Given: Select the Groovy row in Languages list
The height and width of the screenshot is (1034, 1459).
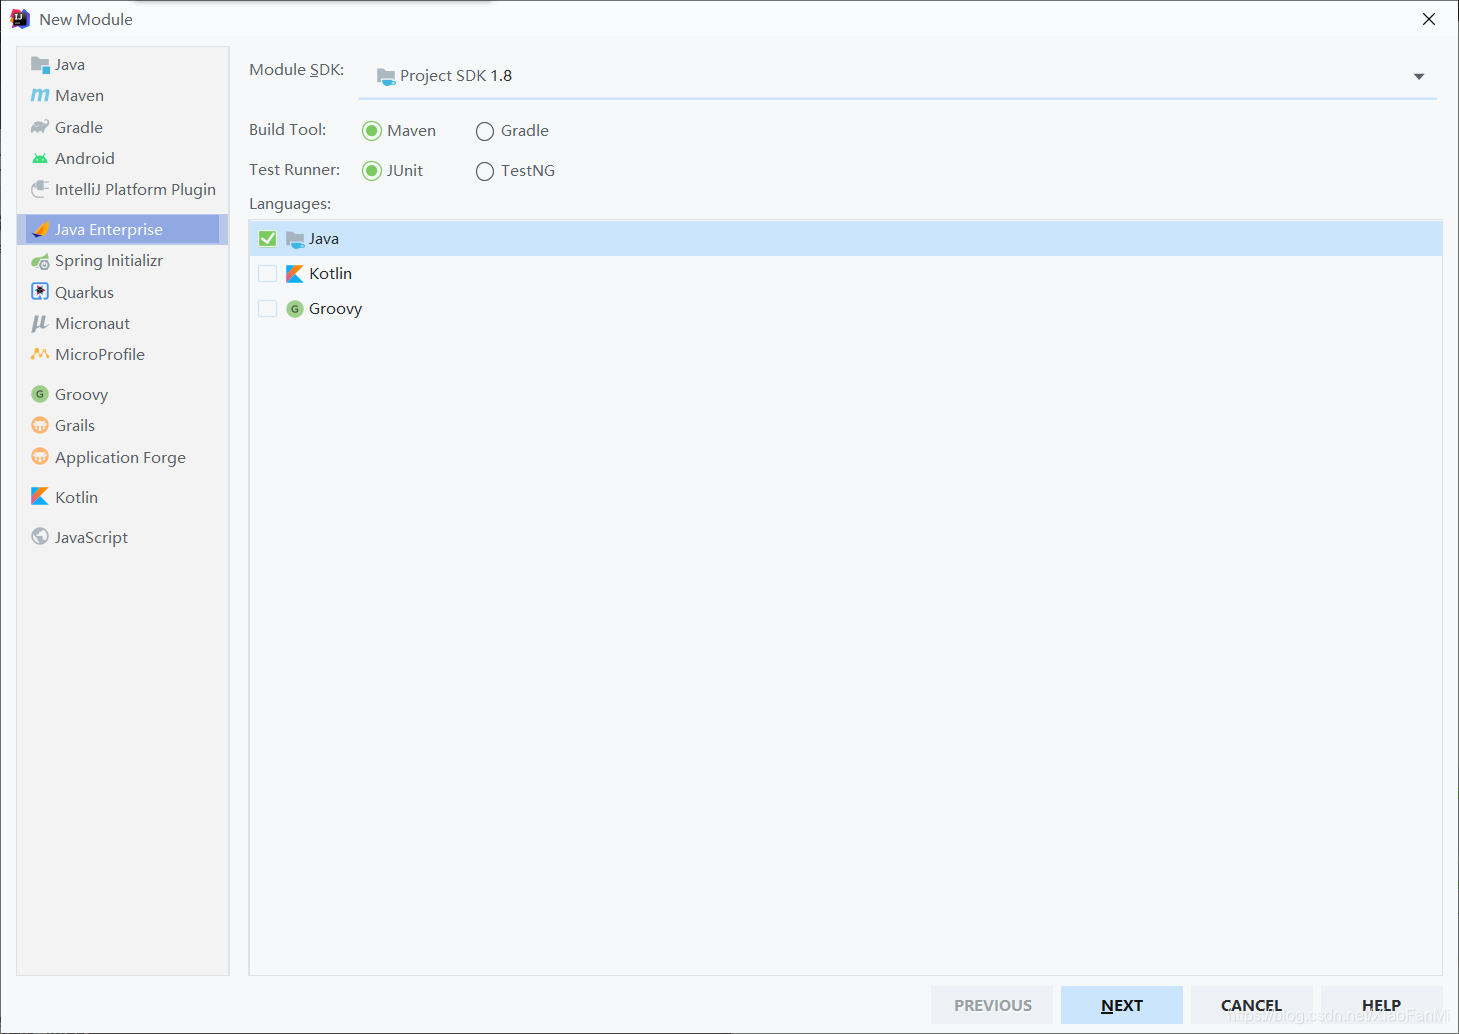Looking at the screenshot, I should point(845,308).
